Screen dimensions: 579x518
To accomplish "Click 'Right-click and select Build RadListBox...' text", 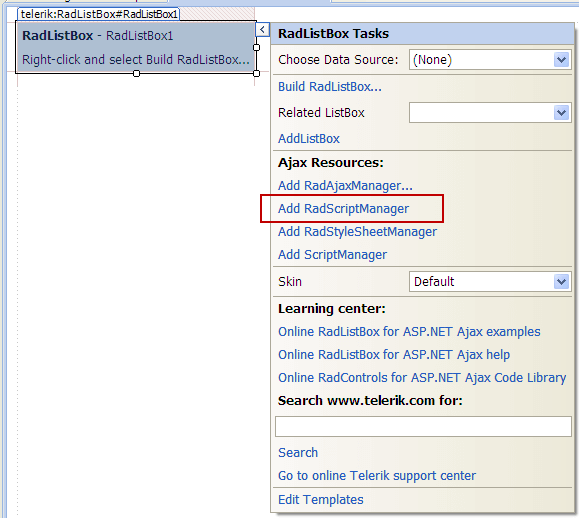I will (x=136, y=59).
